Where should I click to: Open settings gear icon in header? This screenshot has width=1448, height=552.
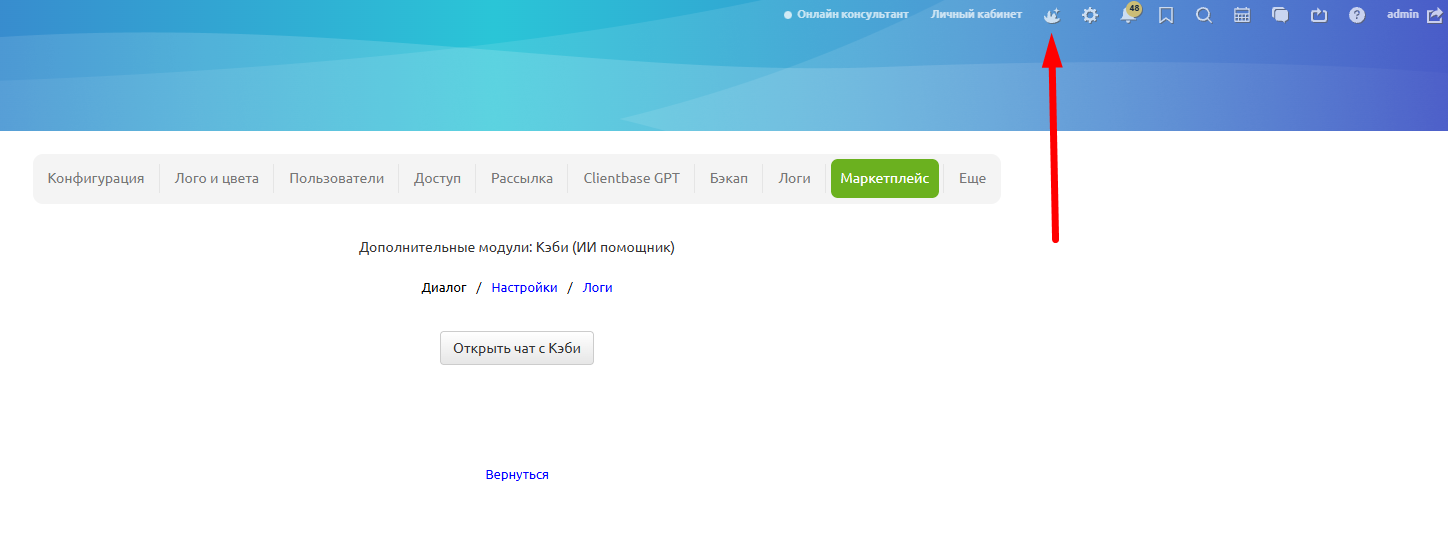click(1090, 15)
